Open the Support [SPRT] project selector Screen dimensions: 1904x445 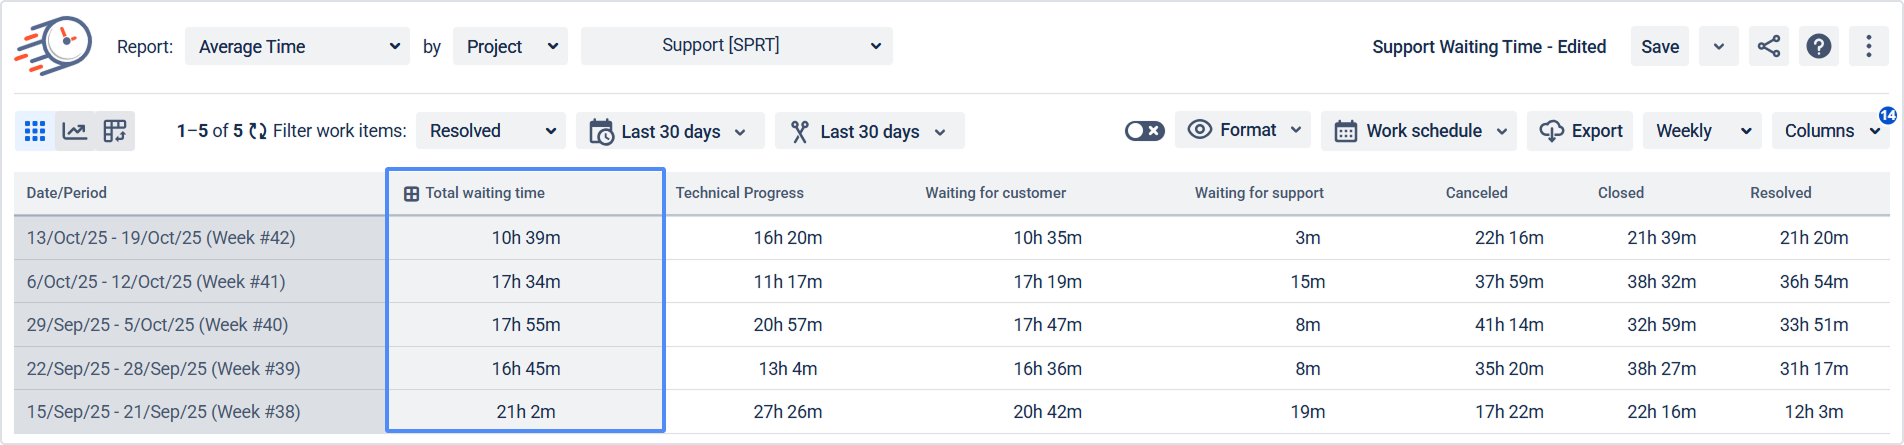(736, 46)
